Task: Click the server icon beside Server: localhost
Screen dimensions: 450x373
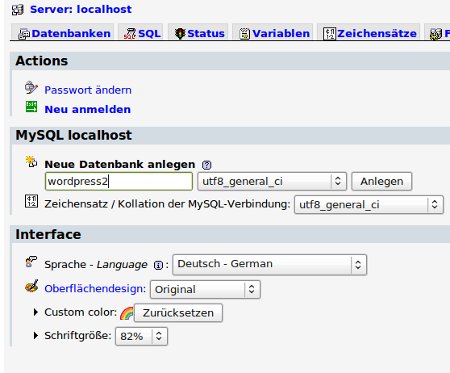Action: (18, 10)
